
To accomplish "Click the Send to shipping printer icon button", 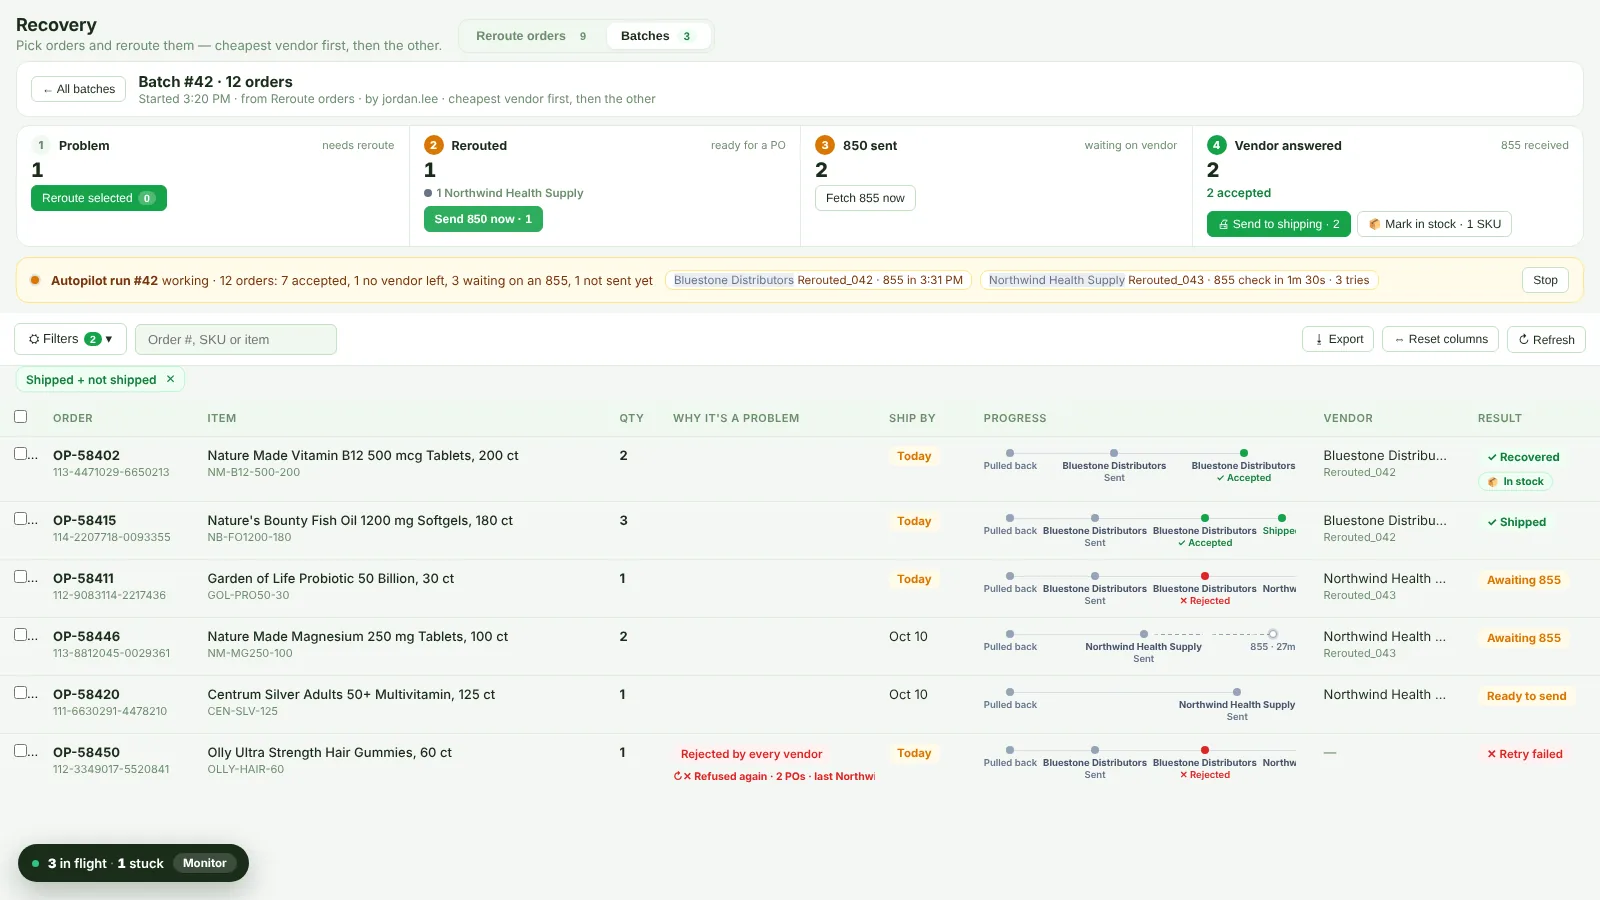I will pyautogui.click(x=1278, y=224).
